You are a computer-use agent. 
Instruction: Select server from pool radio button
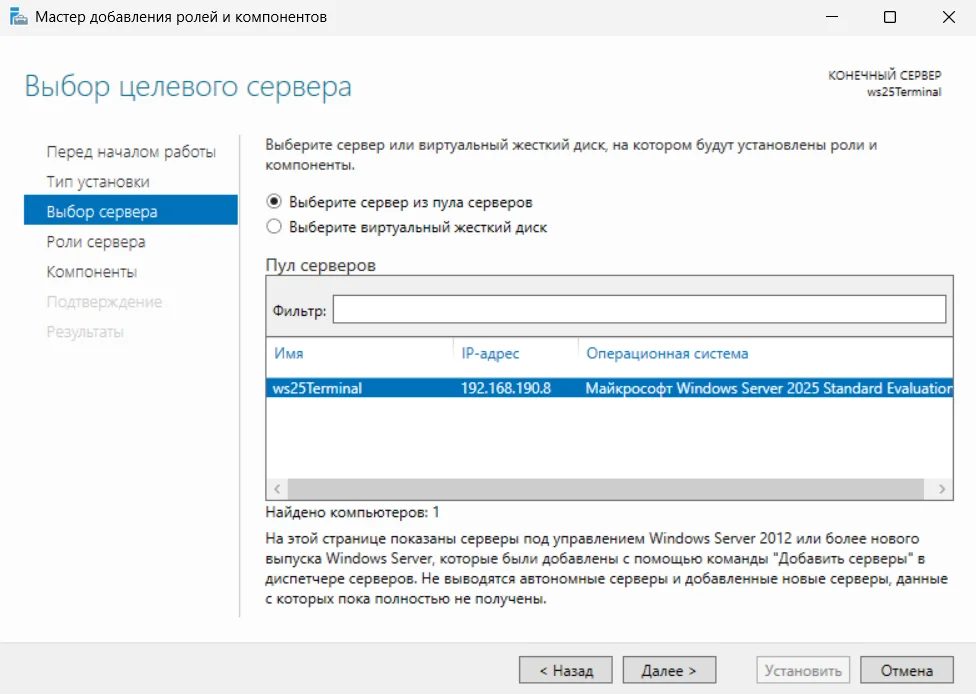(274, 202)
